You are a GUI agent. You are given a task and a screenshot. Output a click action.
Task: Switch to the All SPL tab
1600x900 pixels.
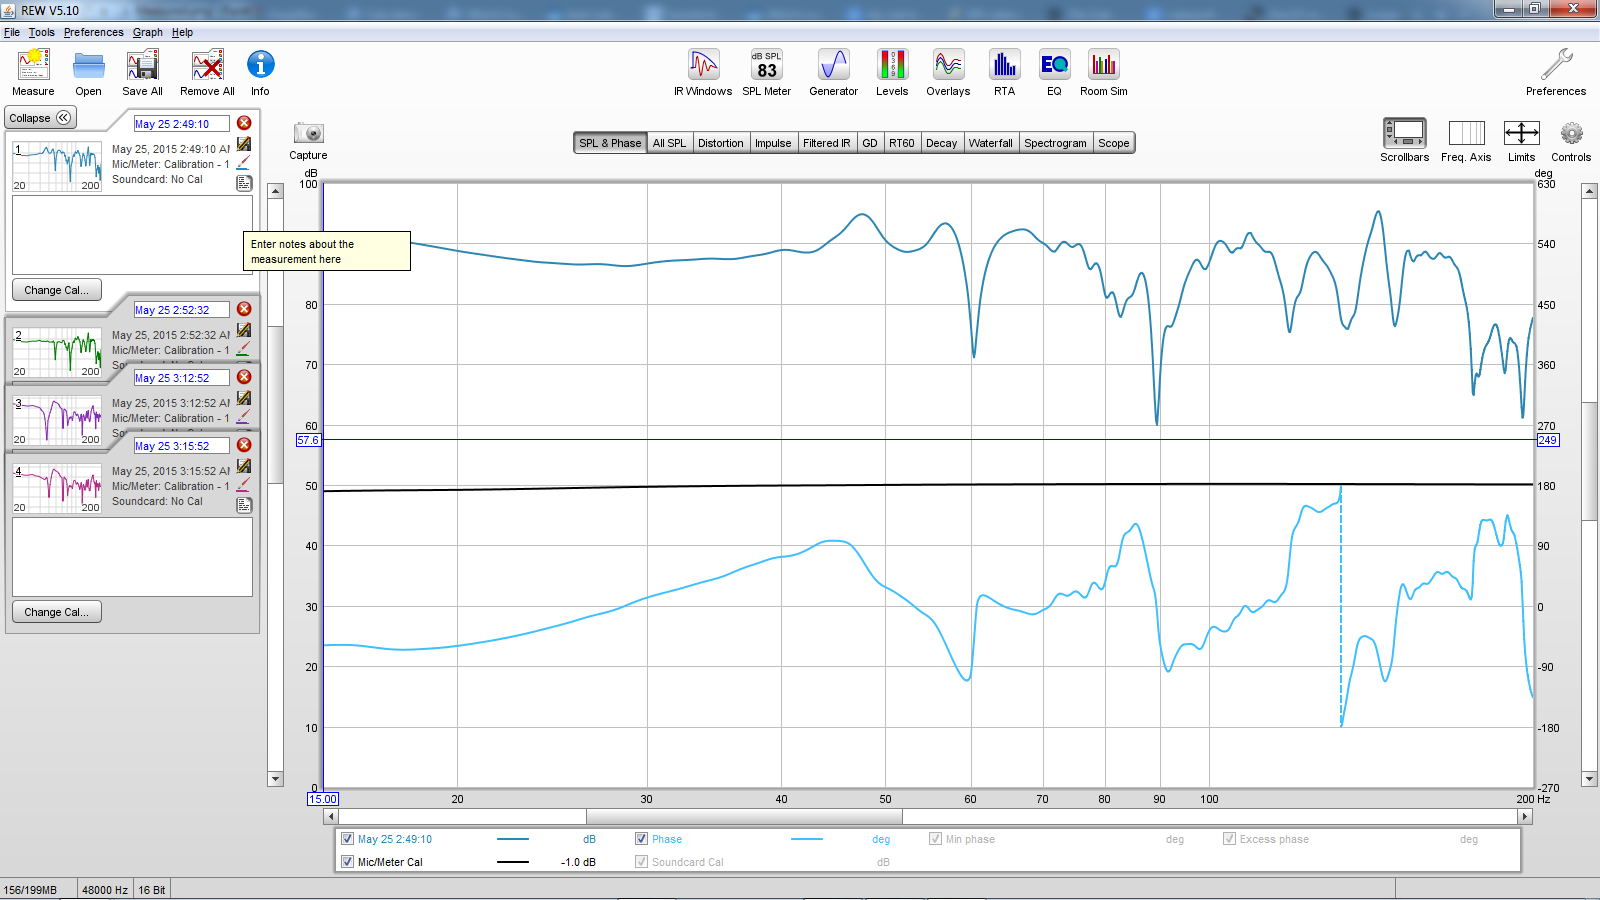coord(669,143)
